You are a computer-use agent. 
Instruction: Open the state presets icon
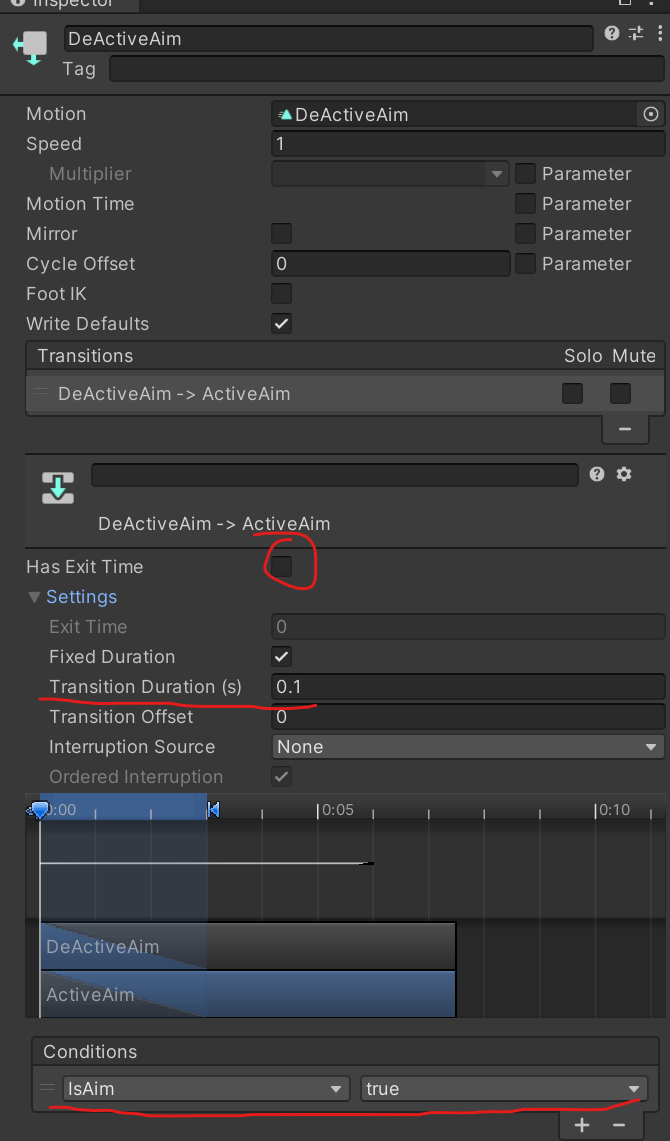[636, 34]
